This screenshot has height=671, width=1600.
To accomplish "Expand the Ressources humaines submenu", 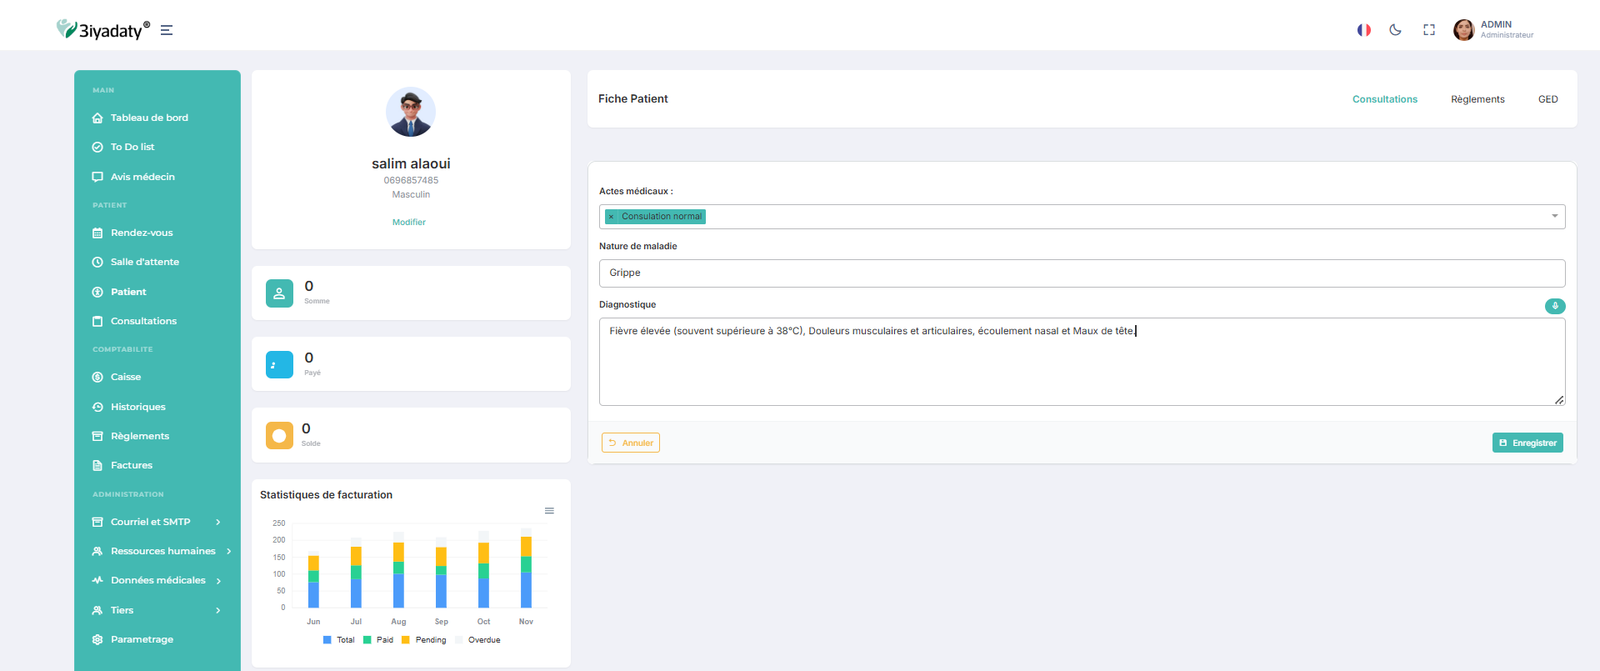I will tap(229, 551).
